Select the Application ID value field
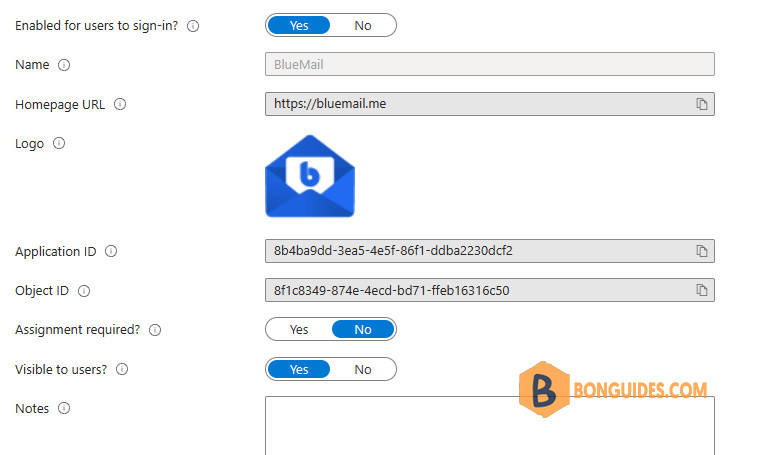Viewport: 768px width, 455px height. (490, 251)
